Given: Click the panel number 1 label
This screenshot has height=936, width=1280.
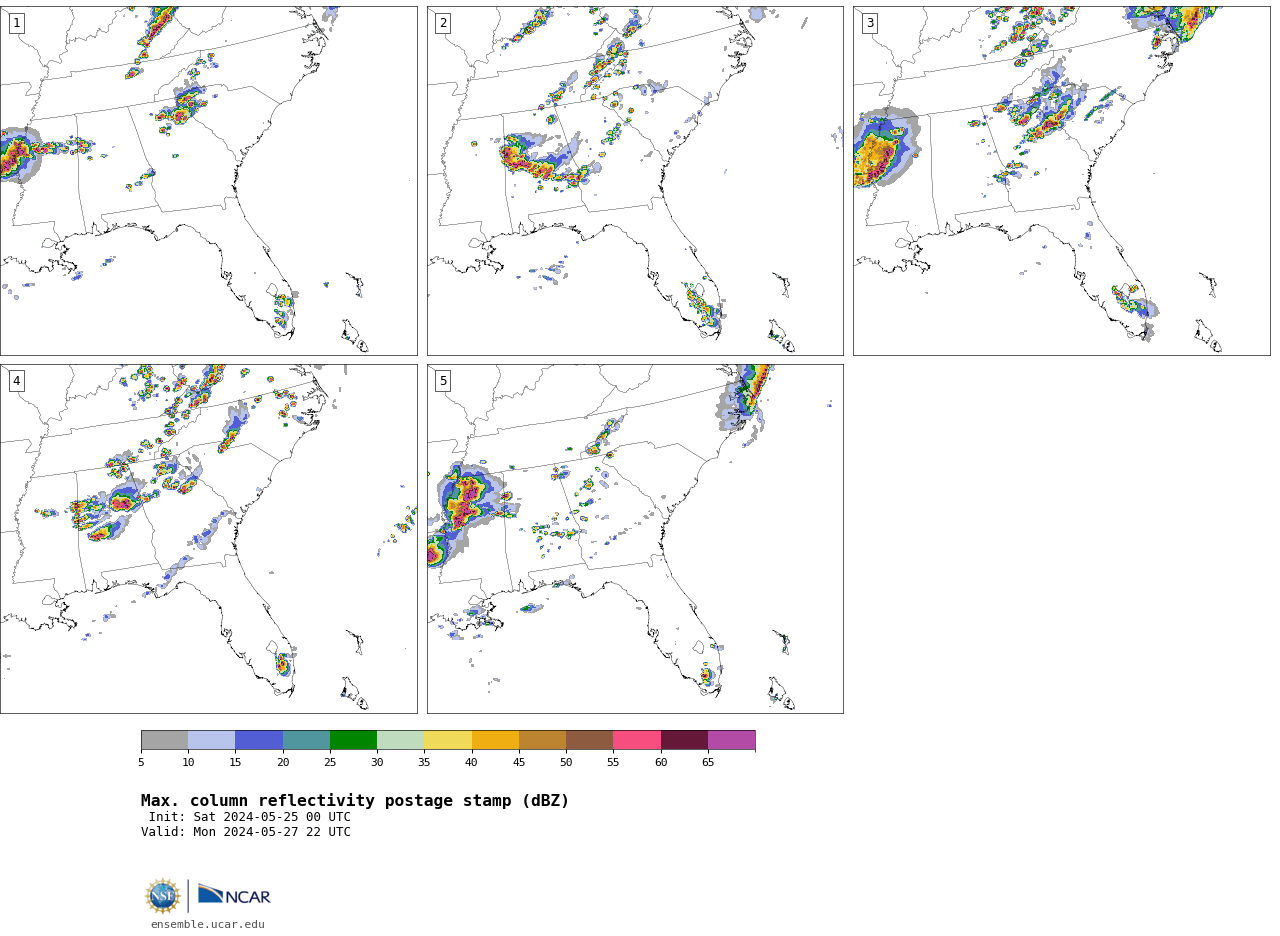Looking at the screenshot, I should pos(16,23).
